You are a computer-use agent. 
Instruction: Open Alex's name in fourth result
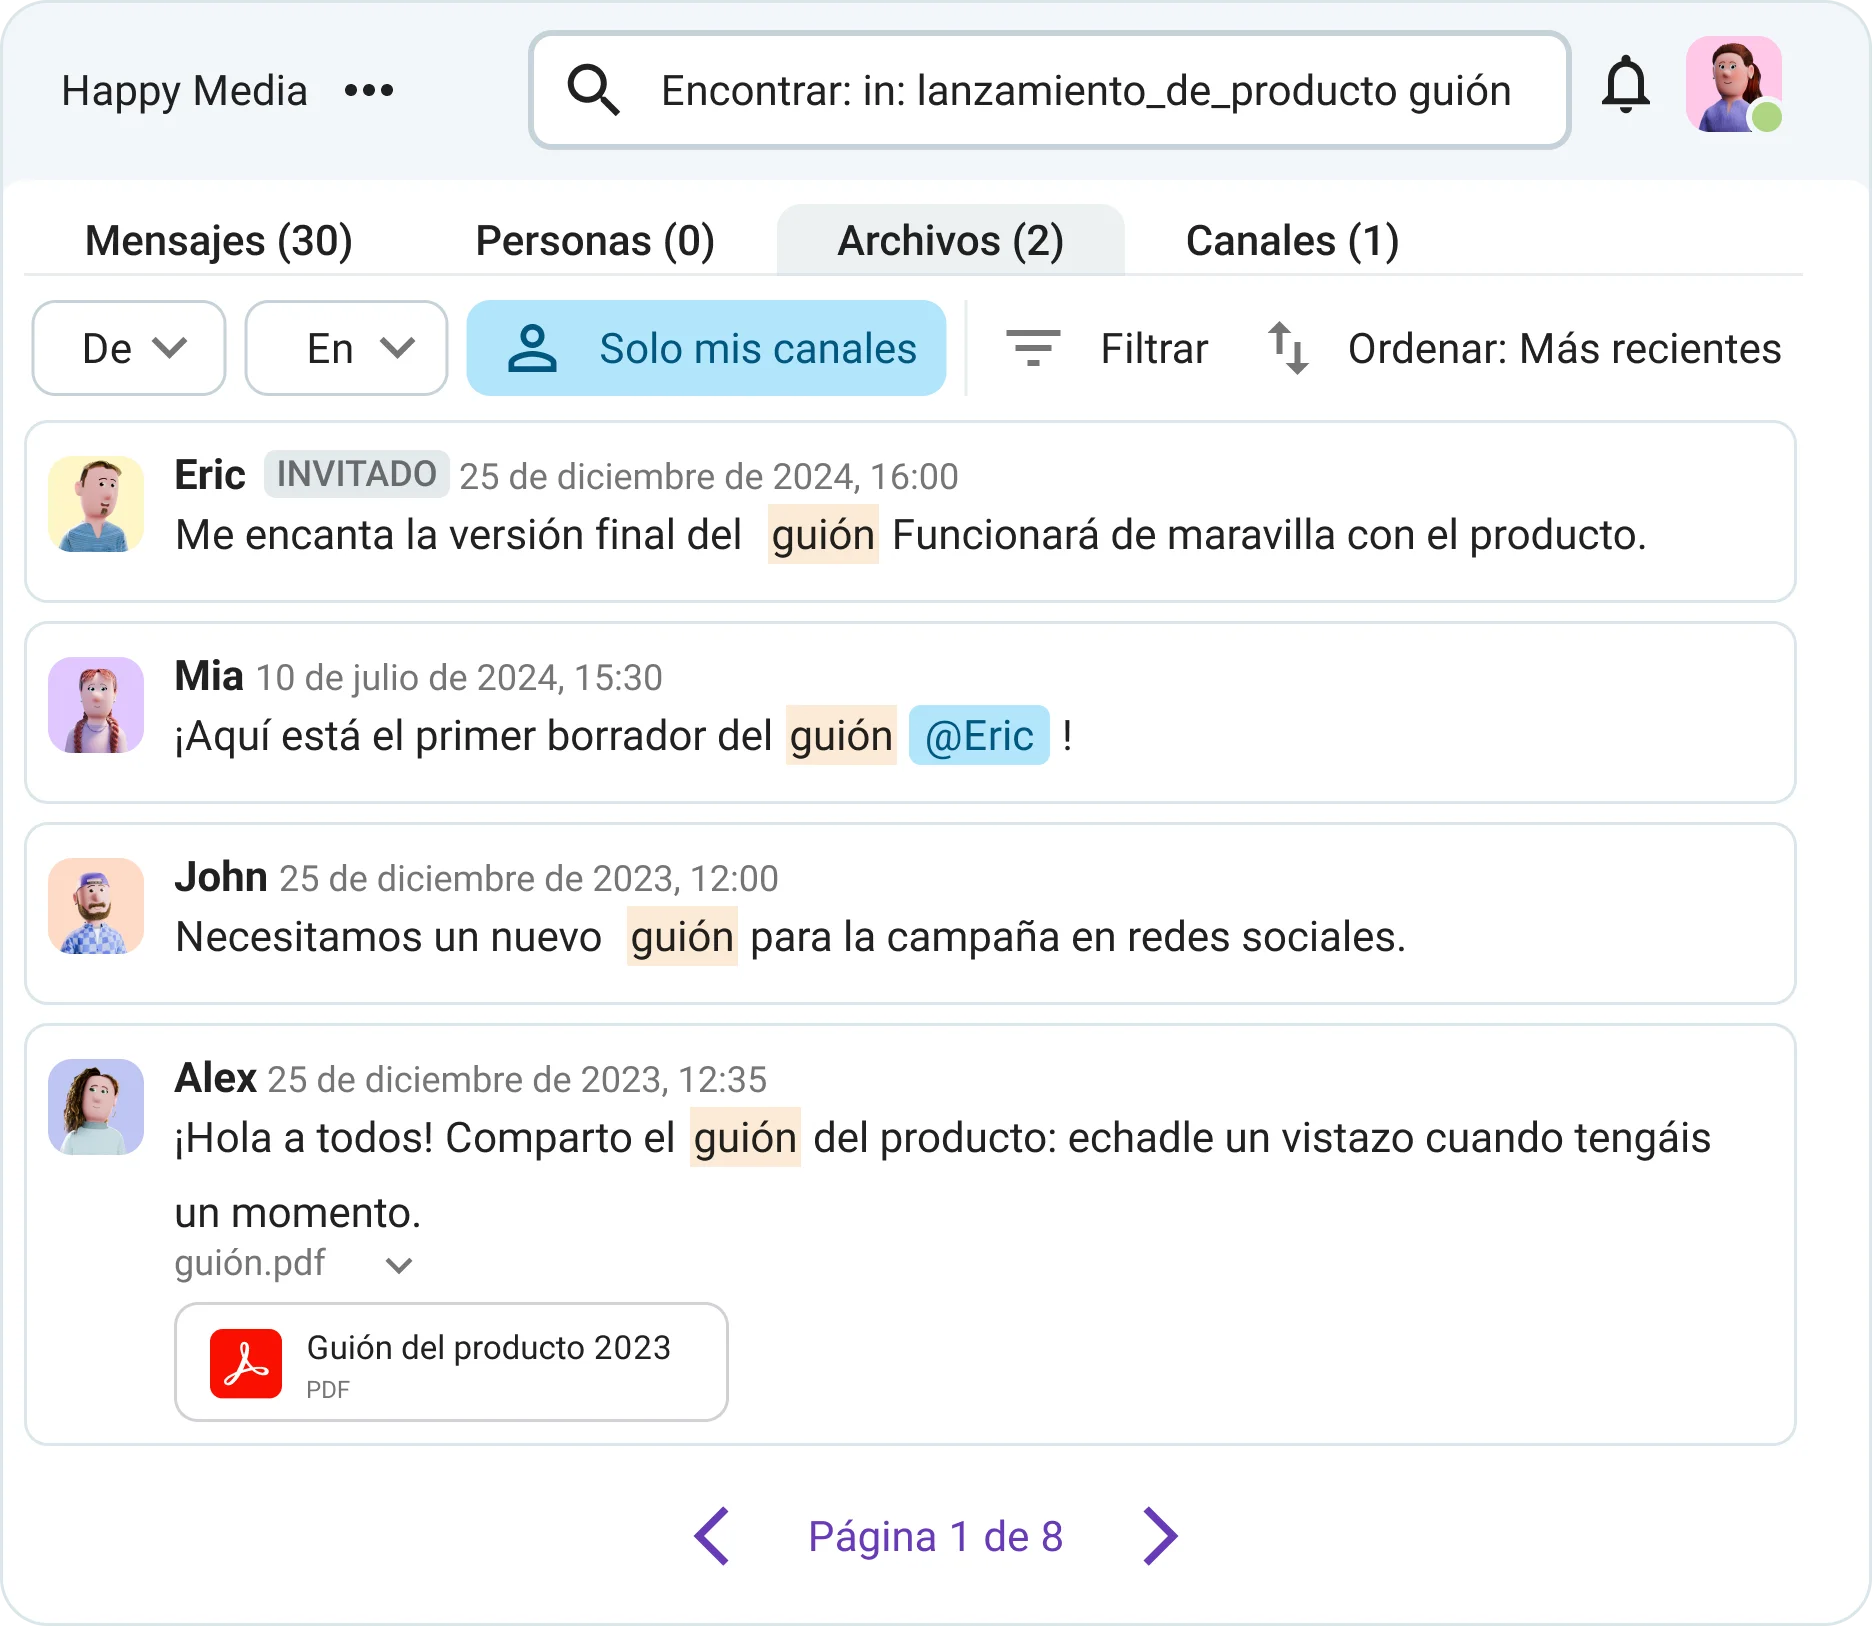[x=216, y=1078]
